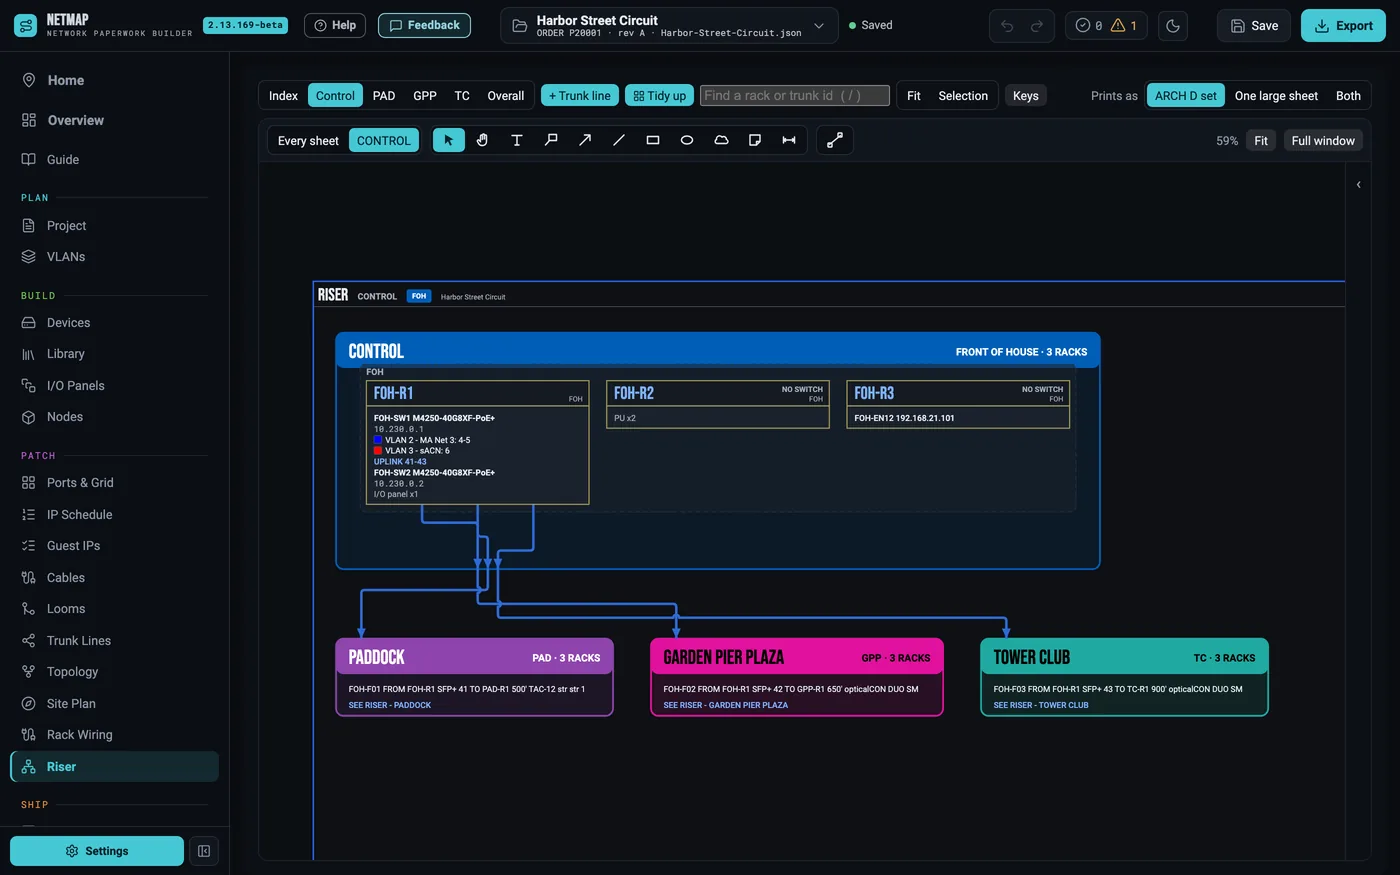The image size is (1400, 875).
Task: Set annotation scope to CONTROL
Action: click(384, 141)
